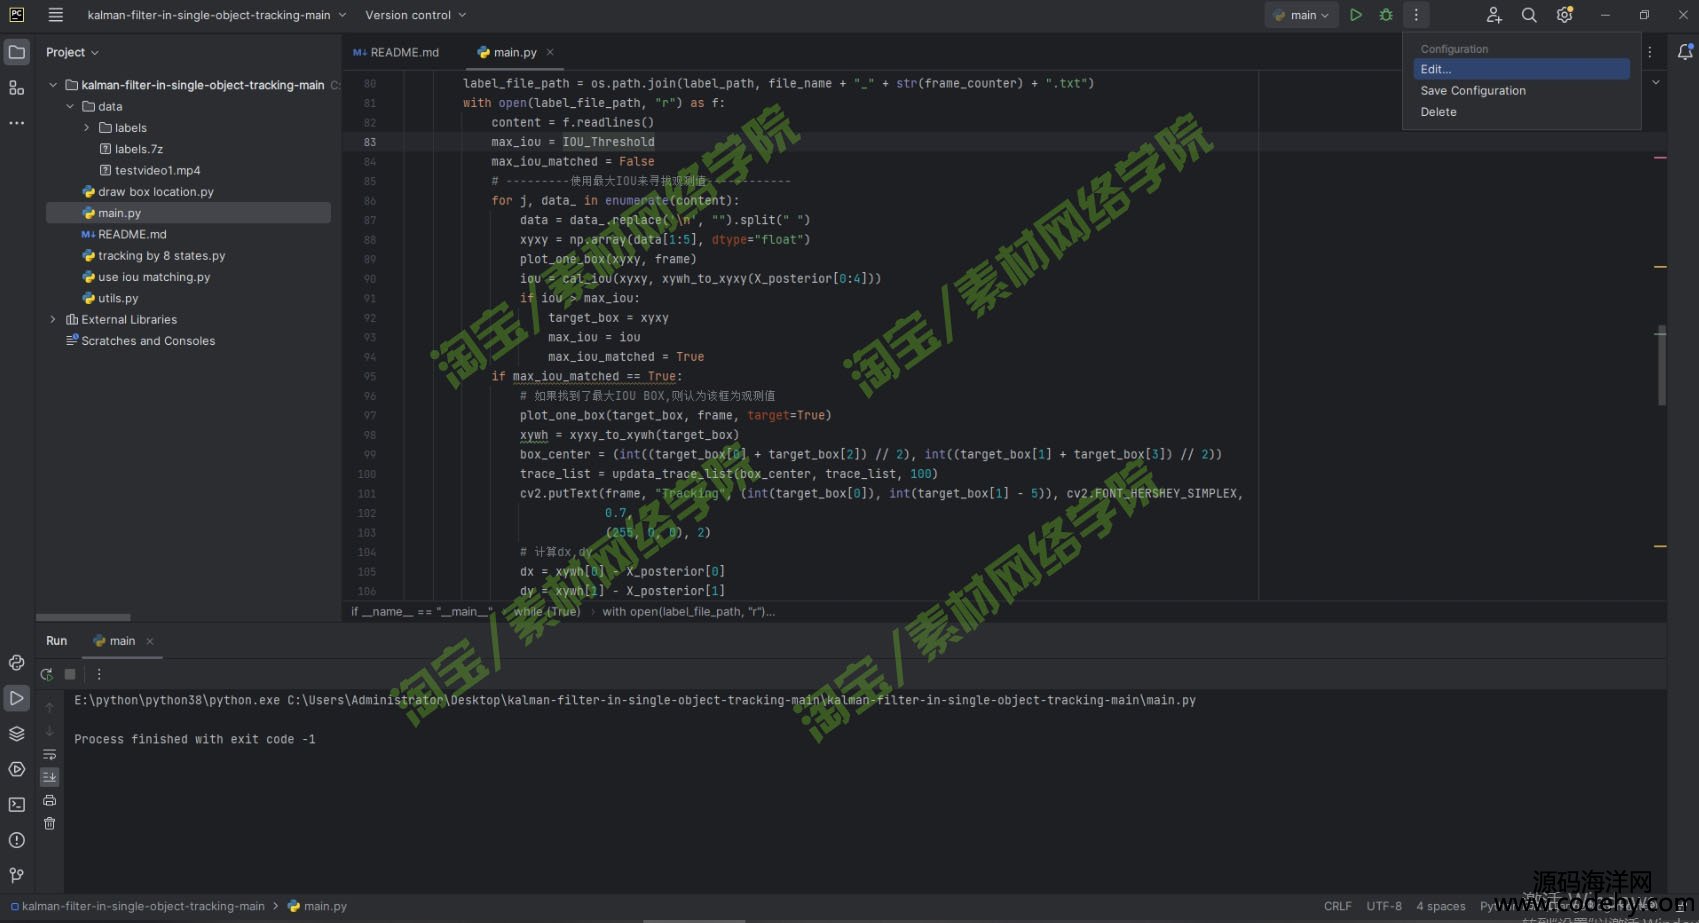
Task: Expand the labels folder
Action: pyautogui.click(x=87, y=128)
